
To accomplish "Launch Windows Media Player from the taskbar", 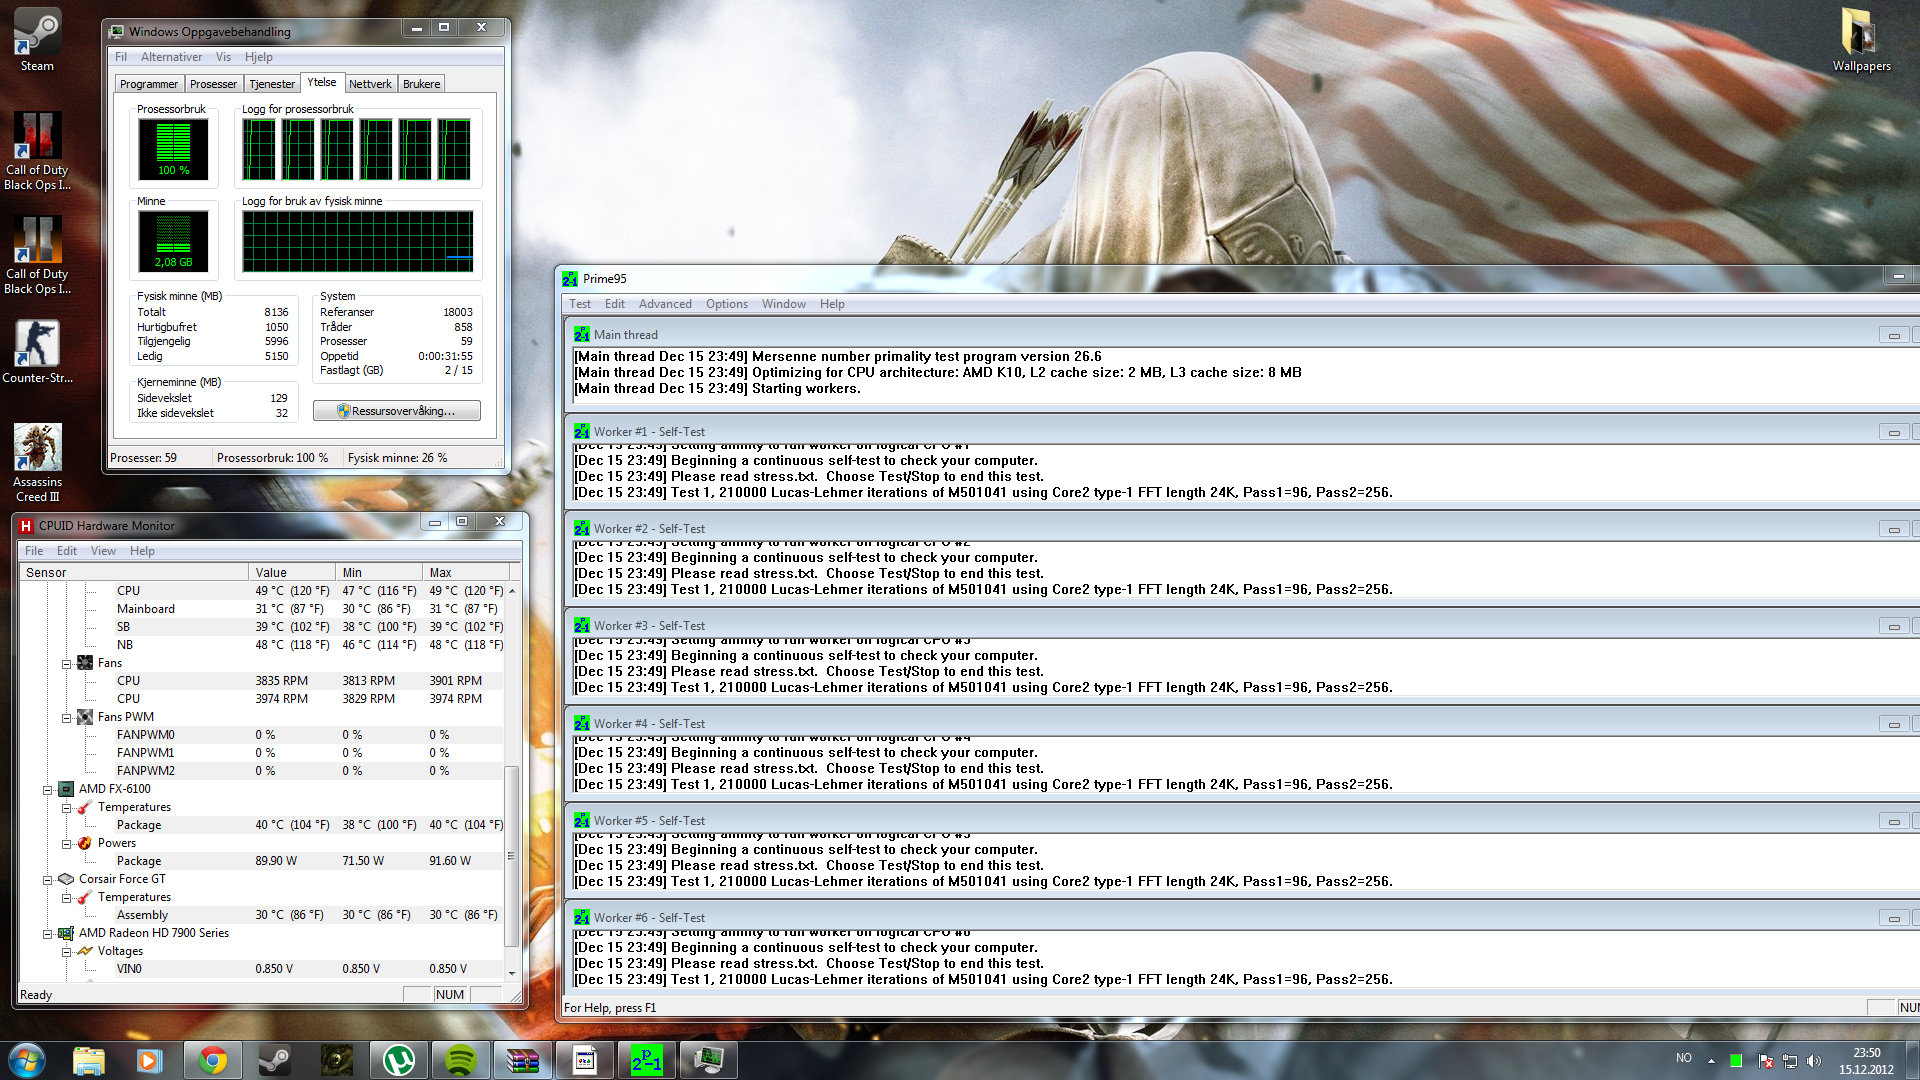I will coord(150,1060).
